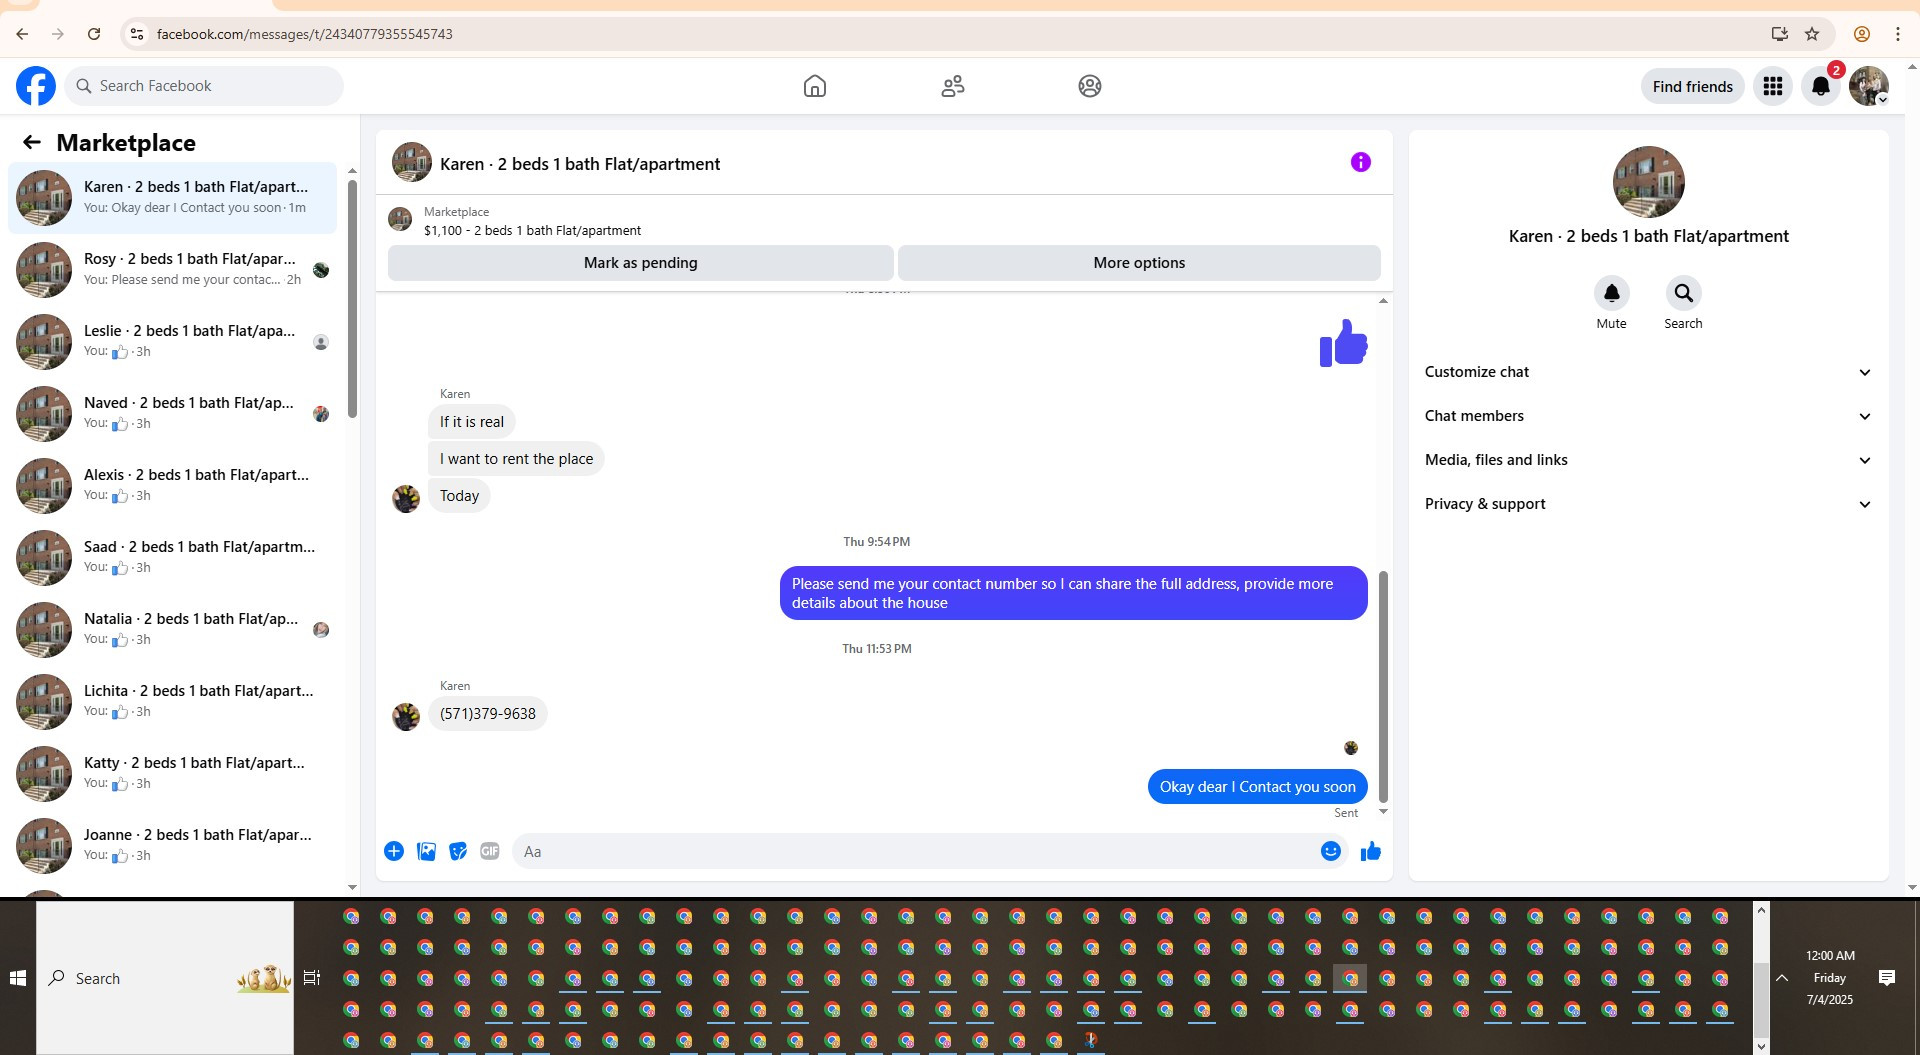
Task: Open more actions plus icon in composer
Action: pyautogui.click(x=394, y=851)
